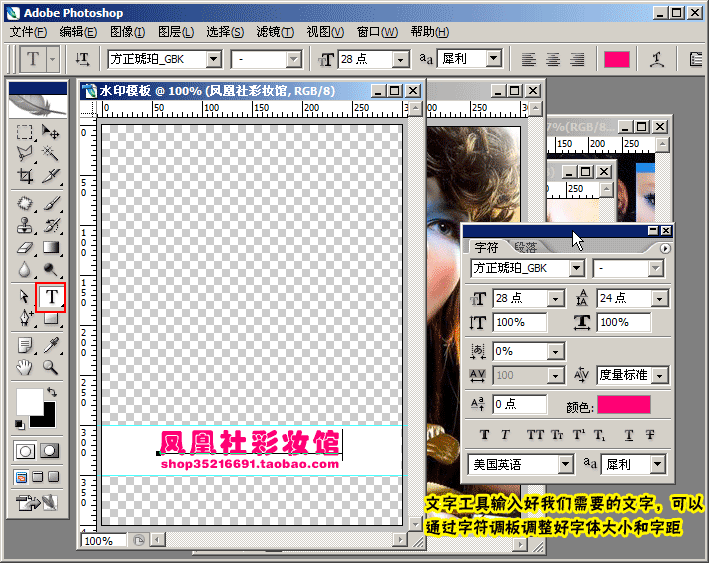The image size is (709, 563).
Task: Left align text in options bar
Action: (x=529, y=59)
